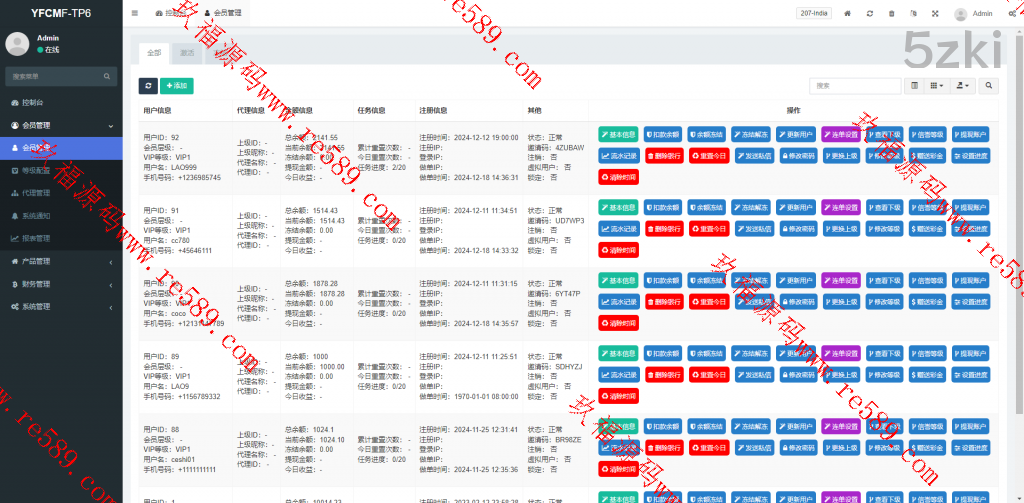Click the home icon in top bar
Screen dimensions: 1024x503
(x=848, y=13)
